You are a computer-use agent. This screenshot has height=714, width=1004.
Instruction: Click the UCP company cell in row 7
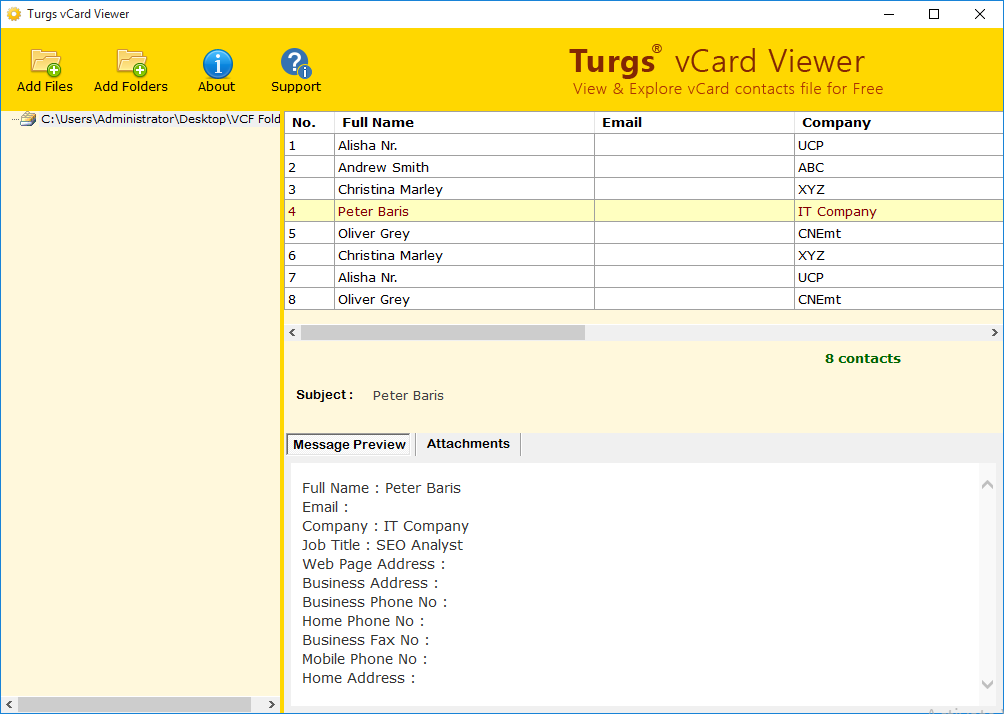[899, 277]
